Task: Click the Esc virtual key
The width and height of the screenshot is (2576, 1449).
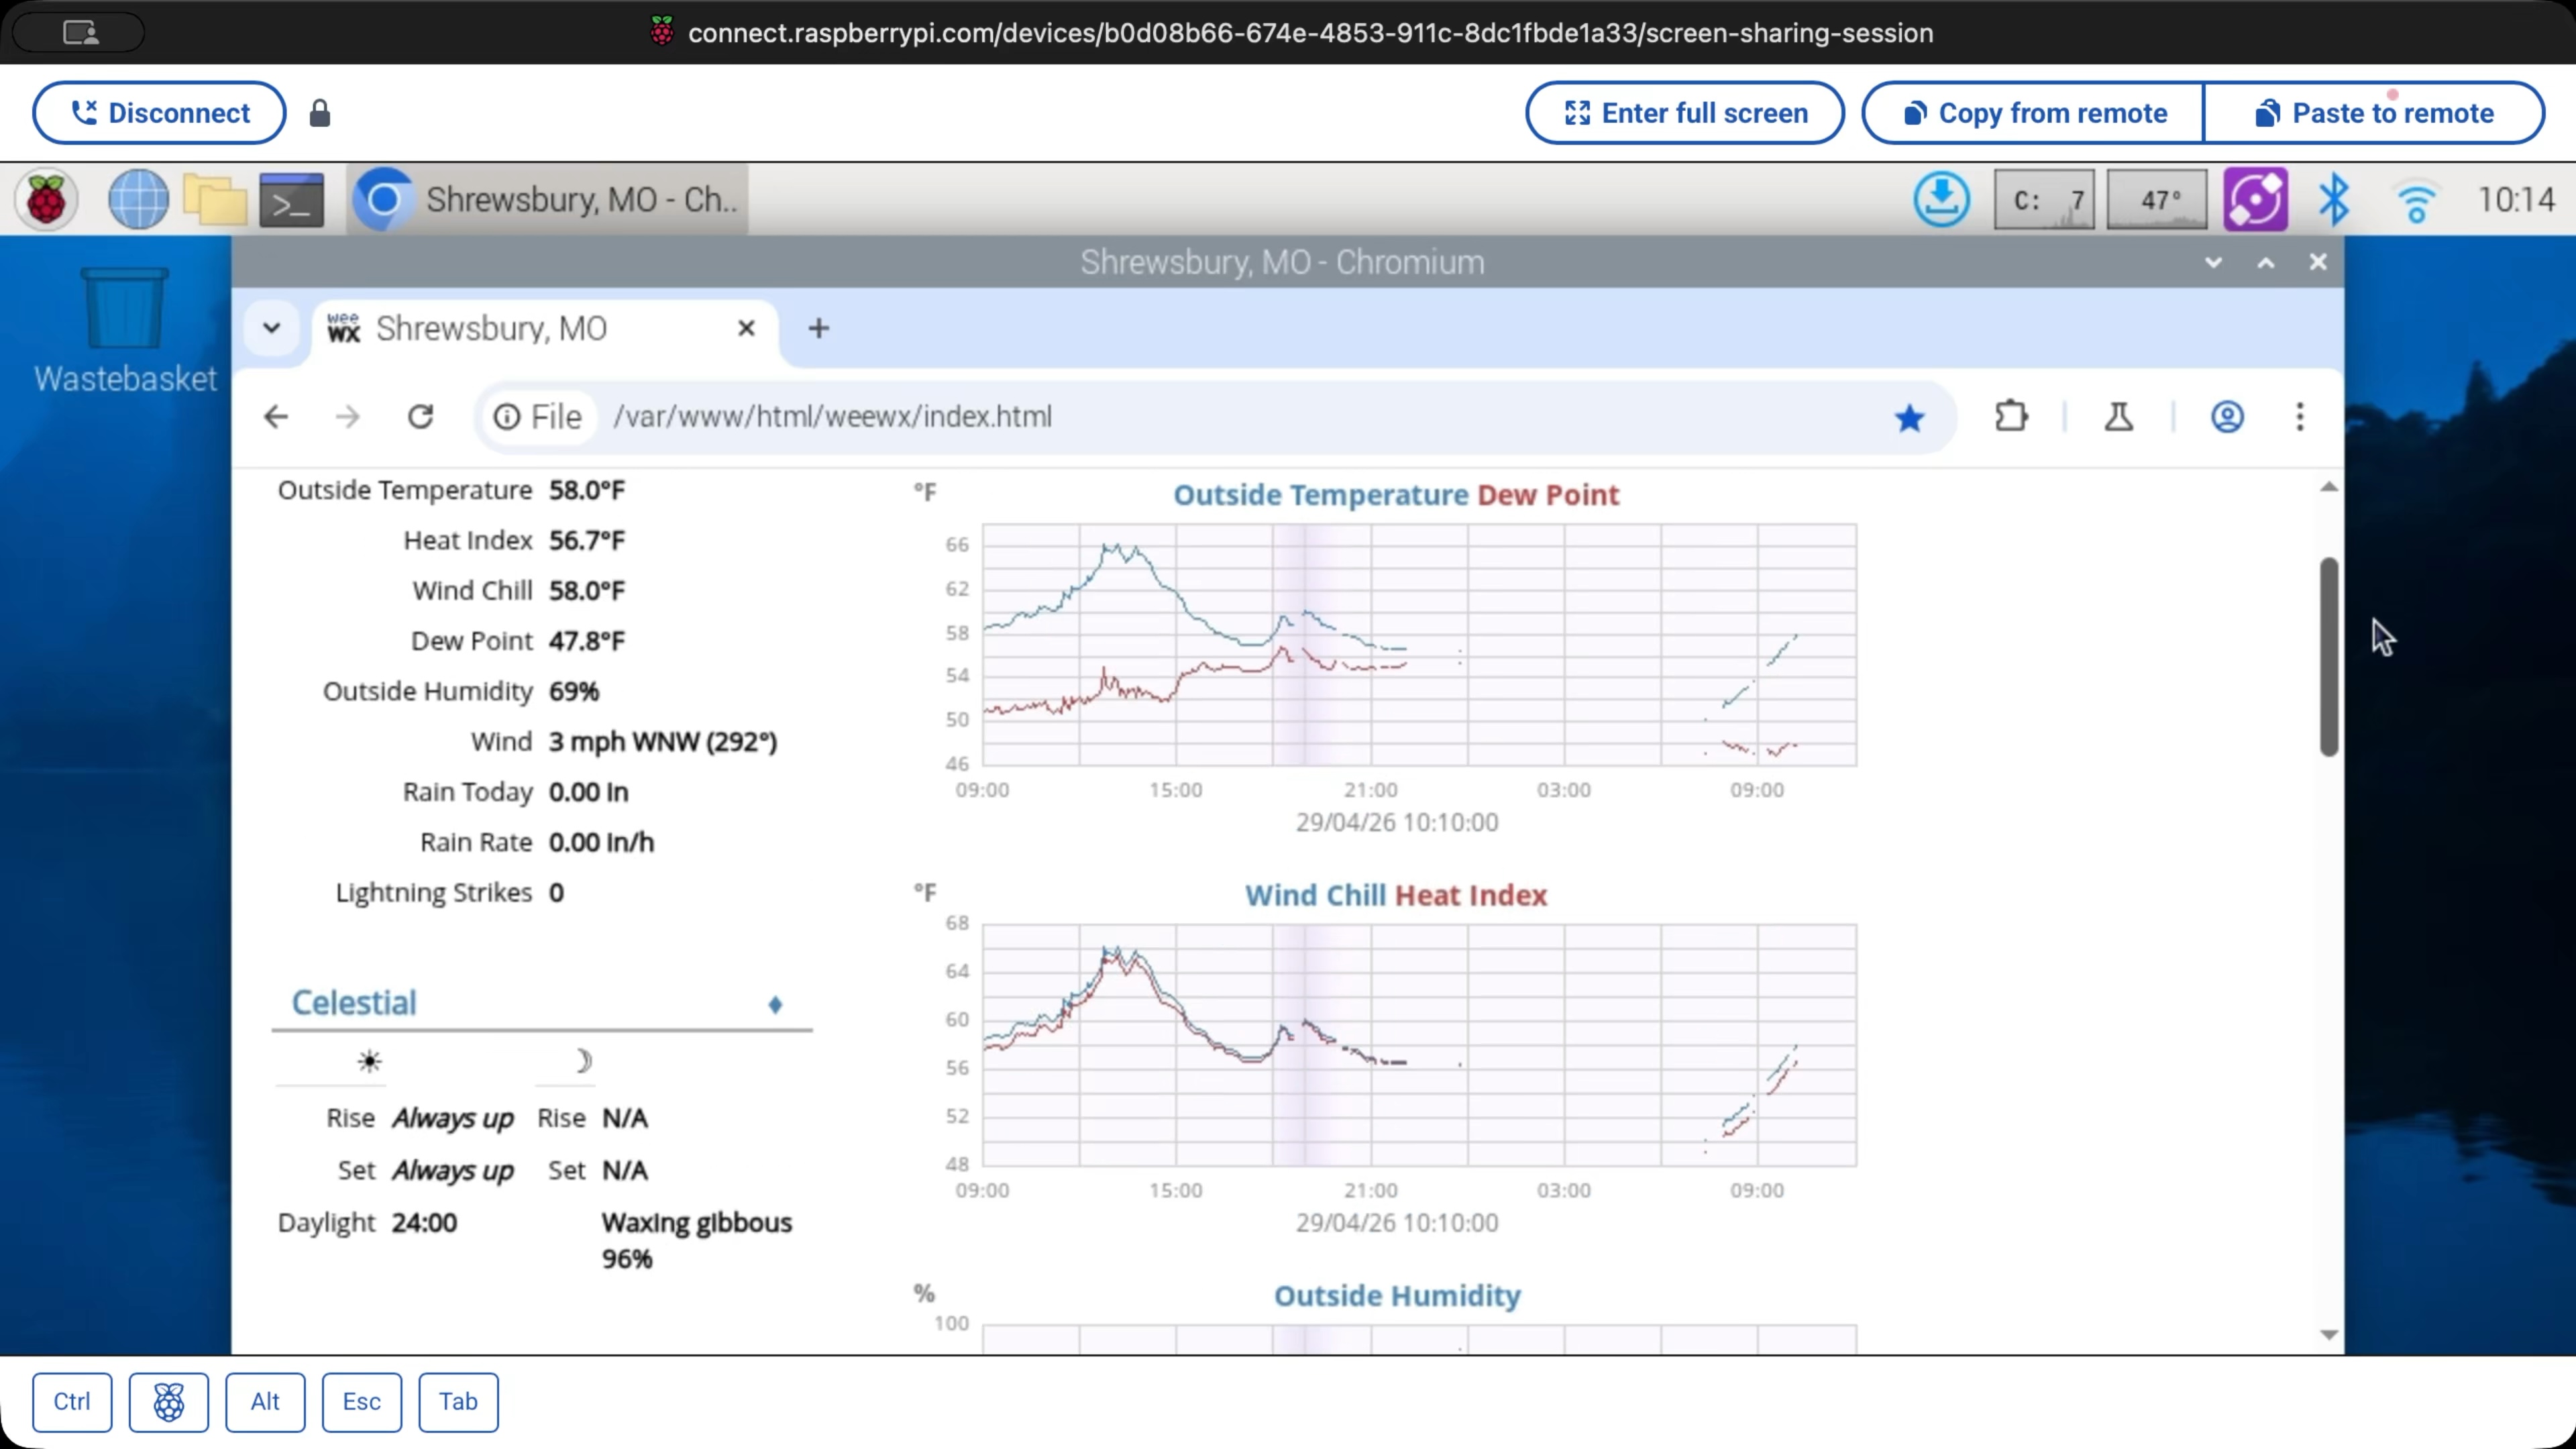Action: pos(362,1401)
